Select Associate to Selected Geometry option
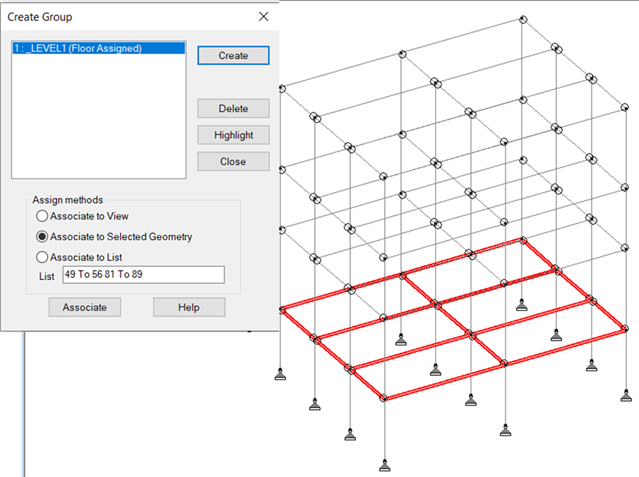The image size is (639, 477). tap(114, 236)
